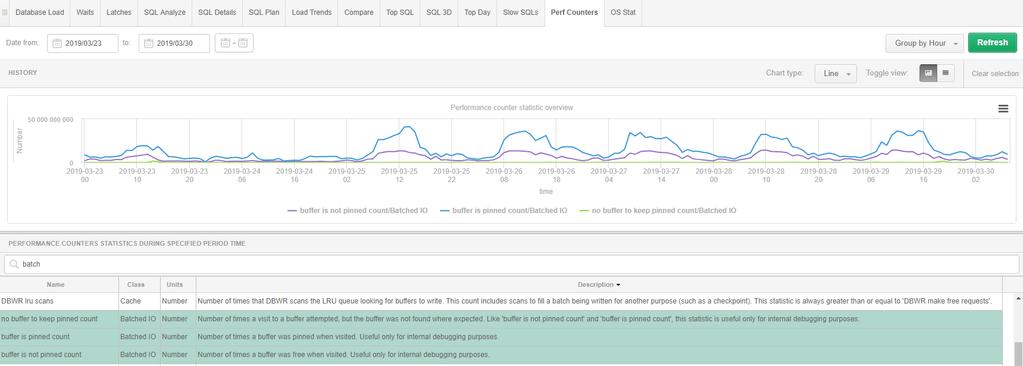This screenshot has width=1023, height=366.
Task: Click the Description column sort arrow
Action: point(618,285)
